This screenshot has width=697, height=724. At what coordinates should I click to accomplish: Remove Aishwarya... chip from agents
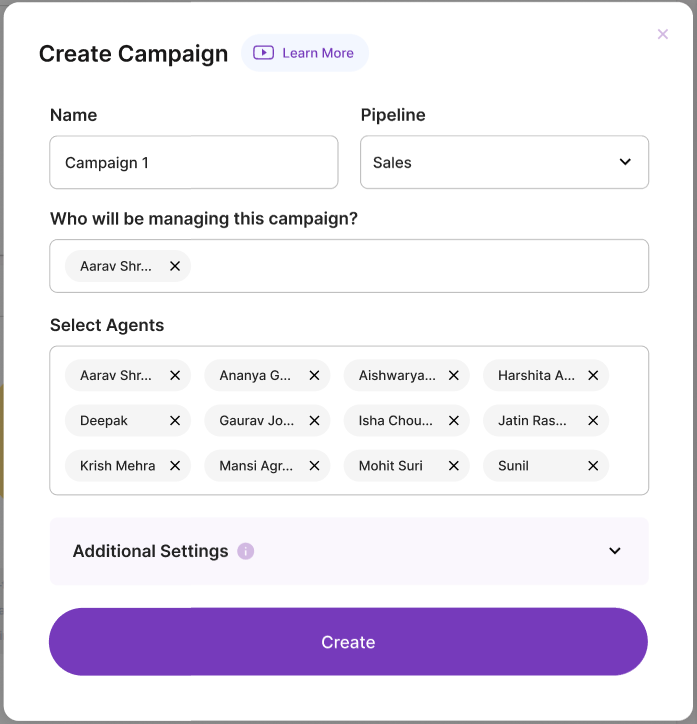(453, 376)
